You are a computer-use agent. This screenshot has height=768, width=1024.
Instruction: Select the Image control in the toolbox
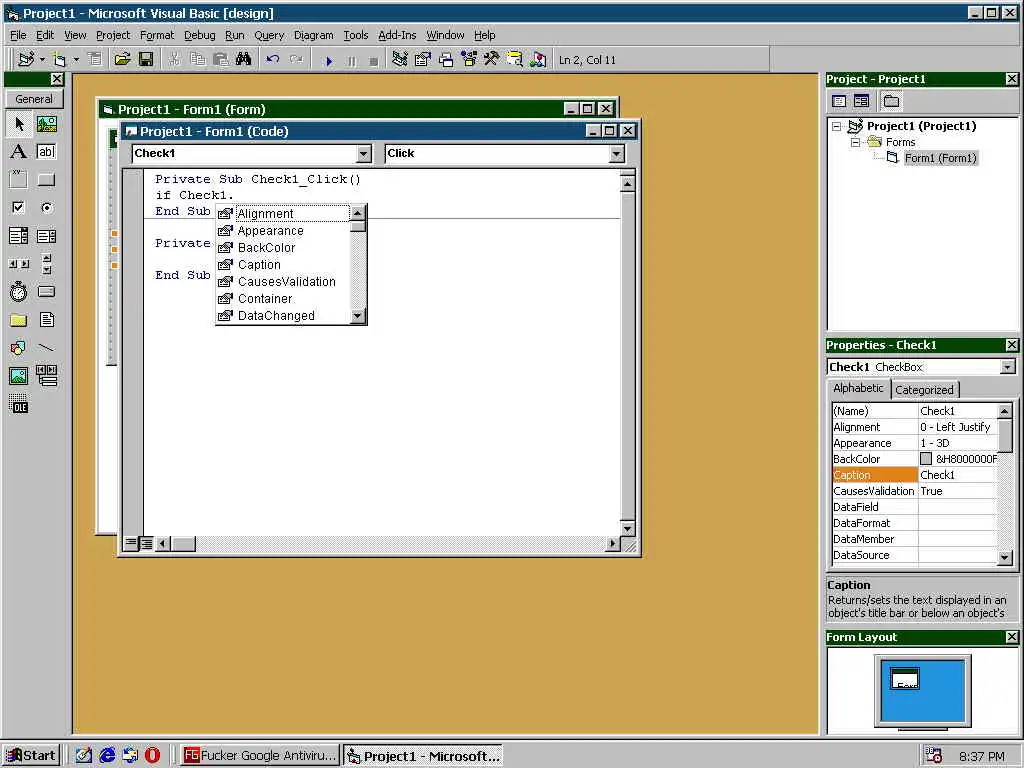(x=19, y=376)
